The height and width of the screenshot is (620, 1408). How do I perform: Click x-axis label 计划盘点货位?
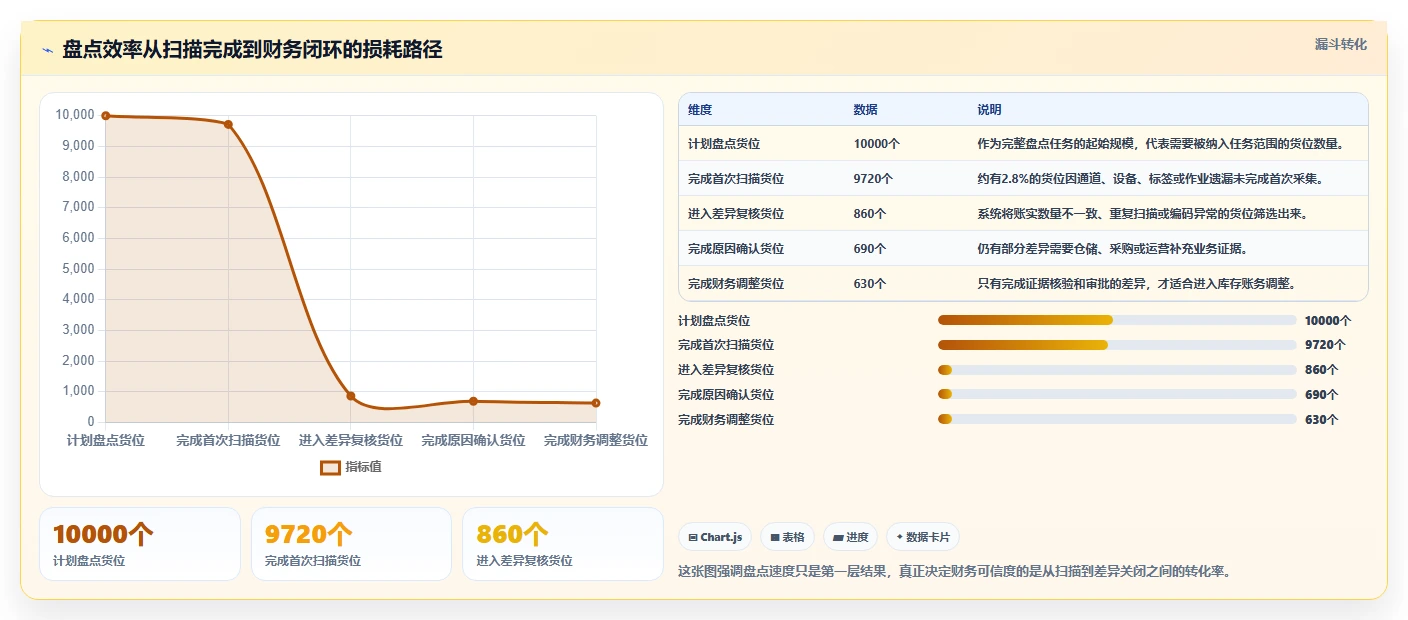click(106, 440)
